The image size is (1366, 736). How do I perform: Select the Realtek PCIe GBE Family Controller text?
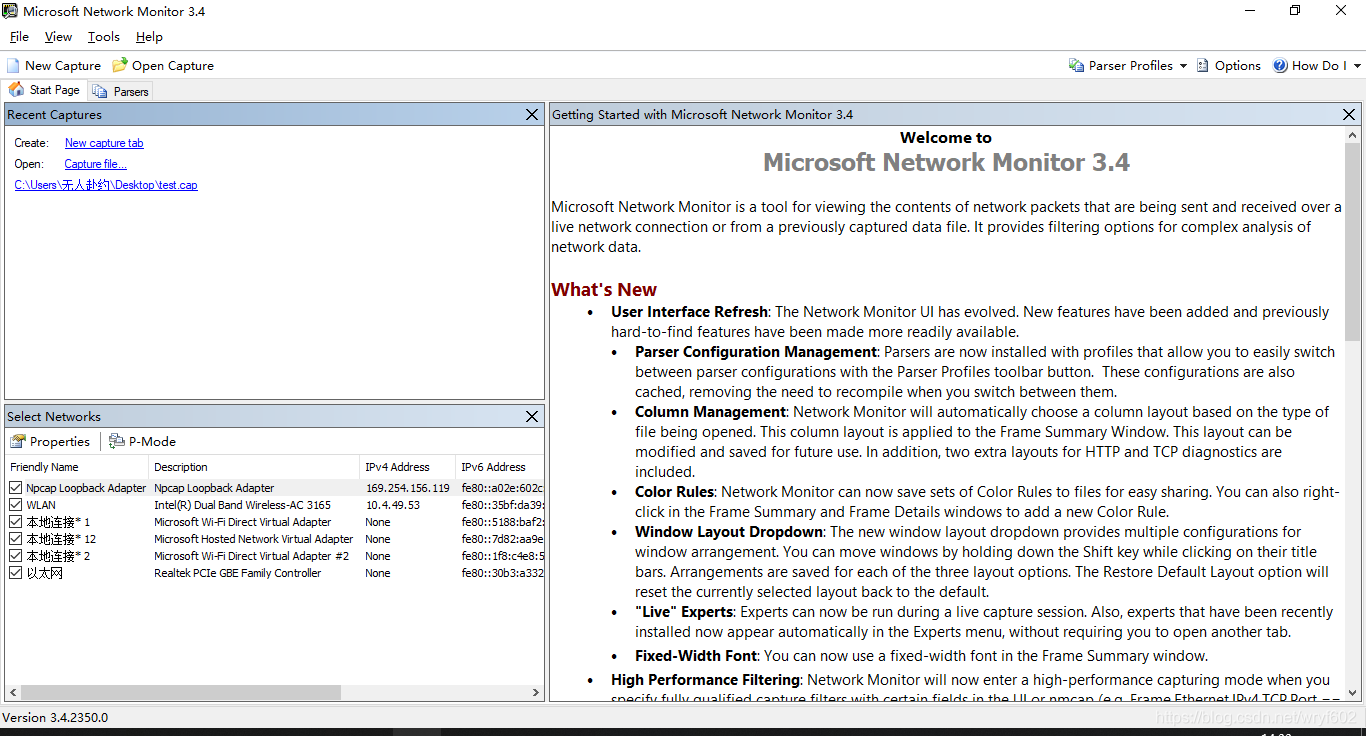coord(237,573)
